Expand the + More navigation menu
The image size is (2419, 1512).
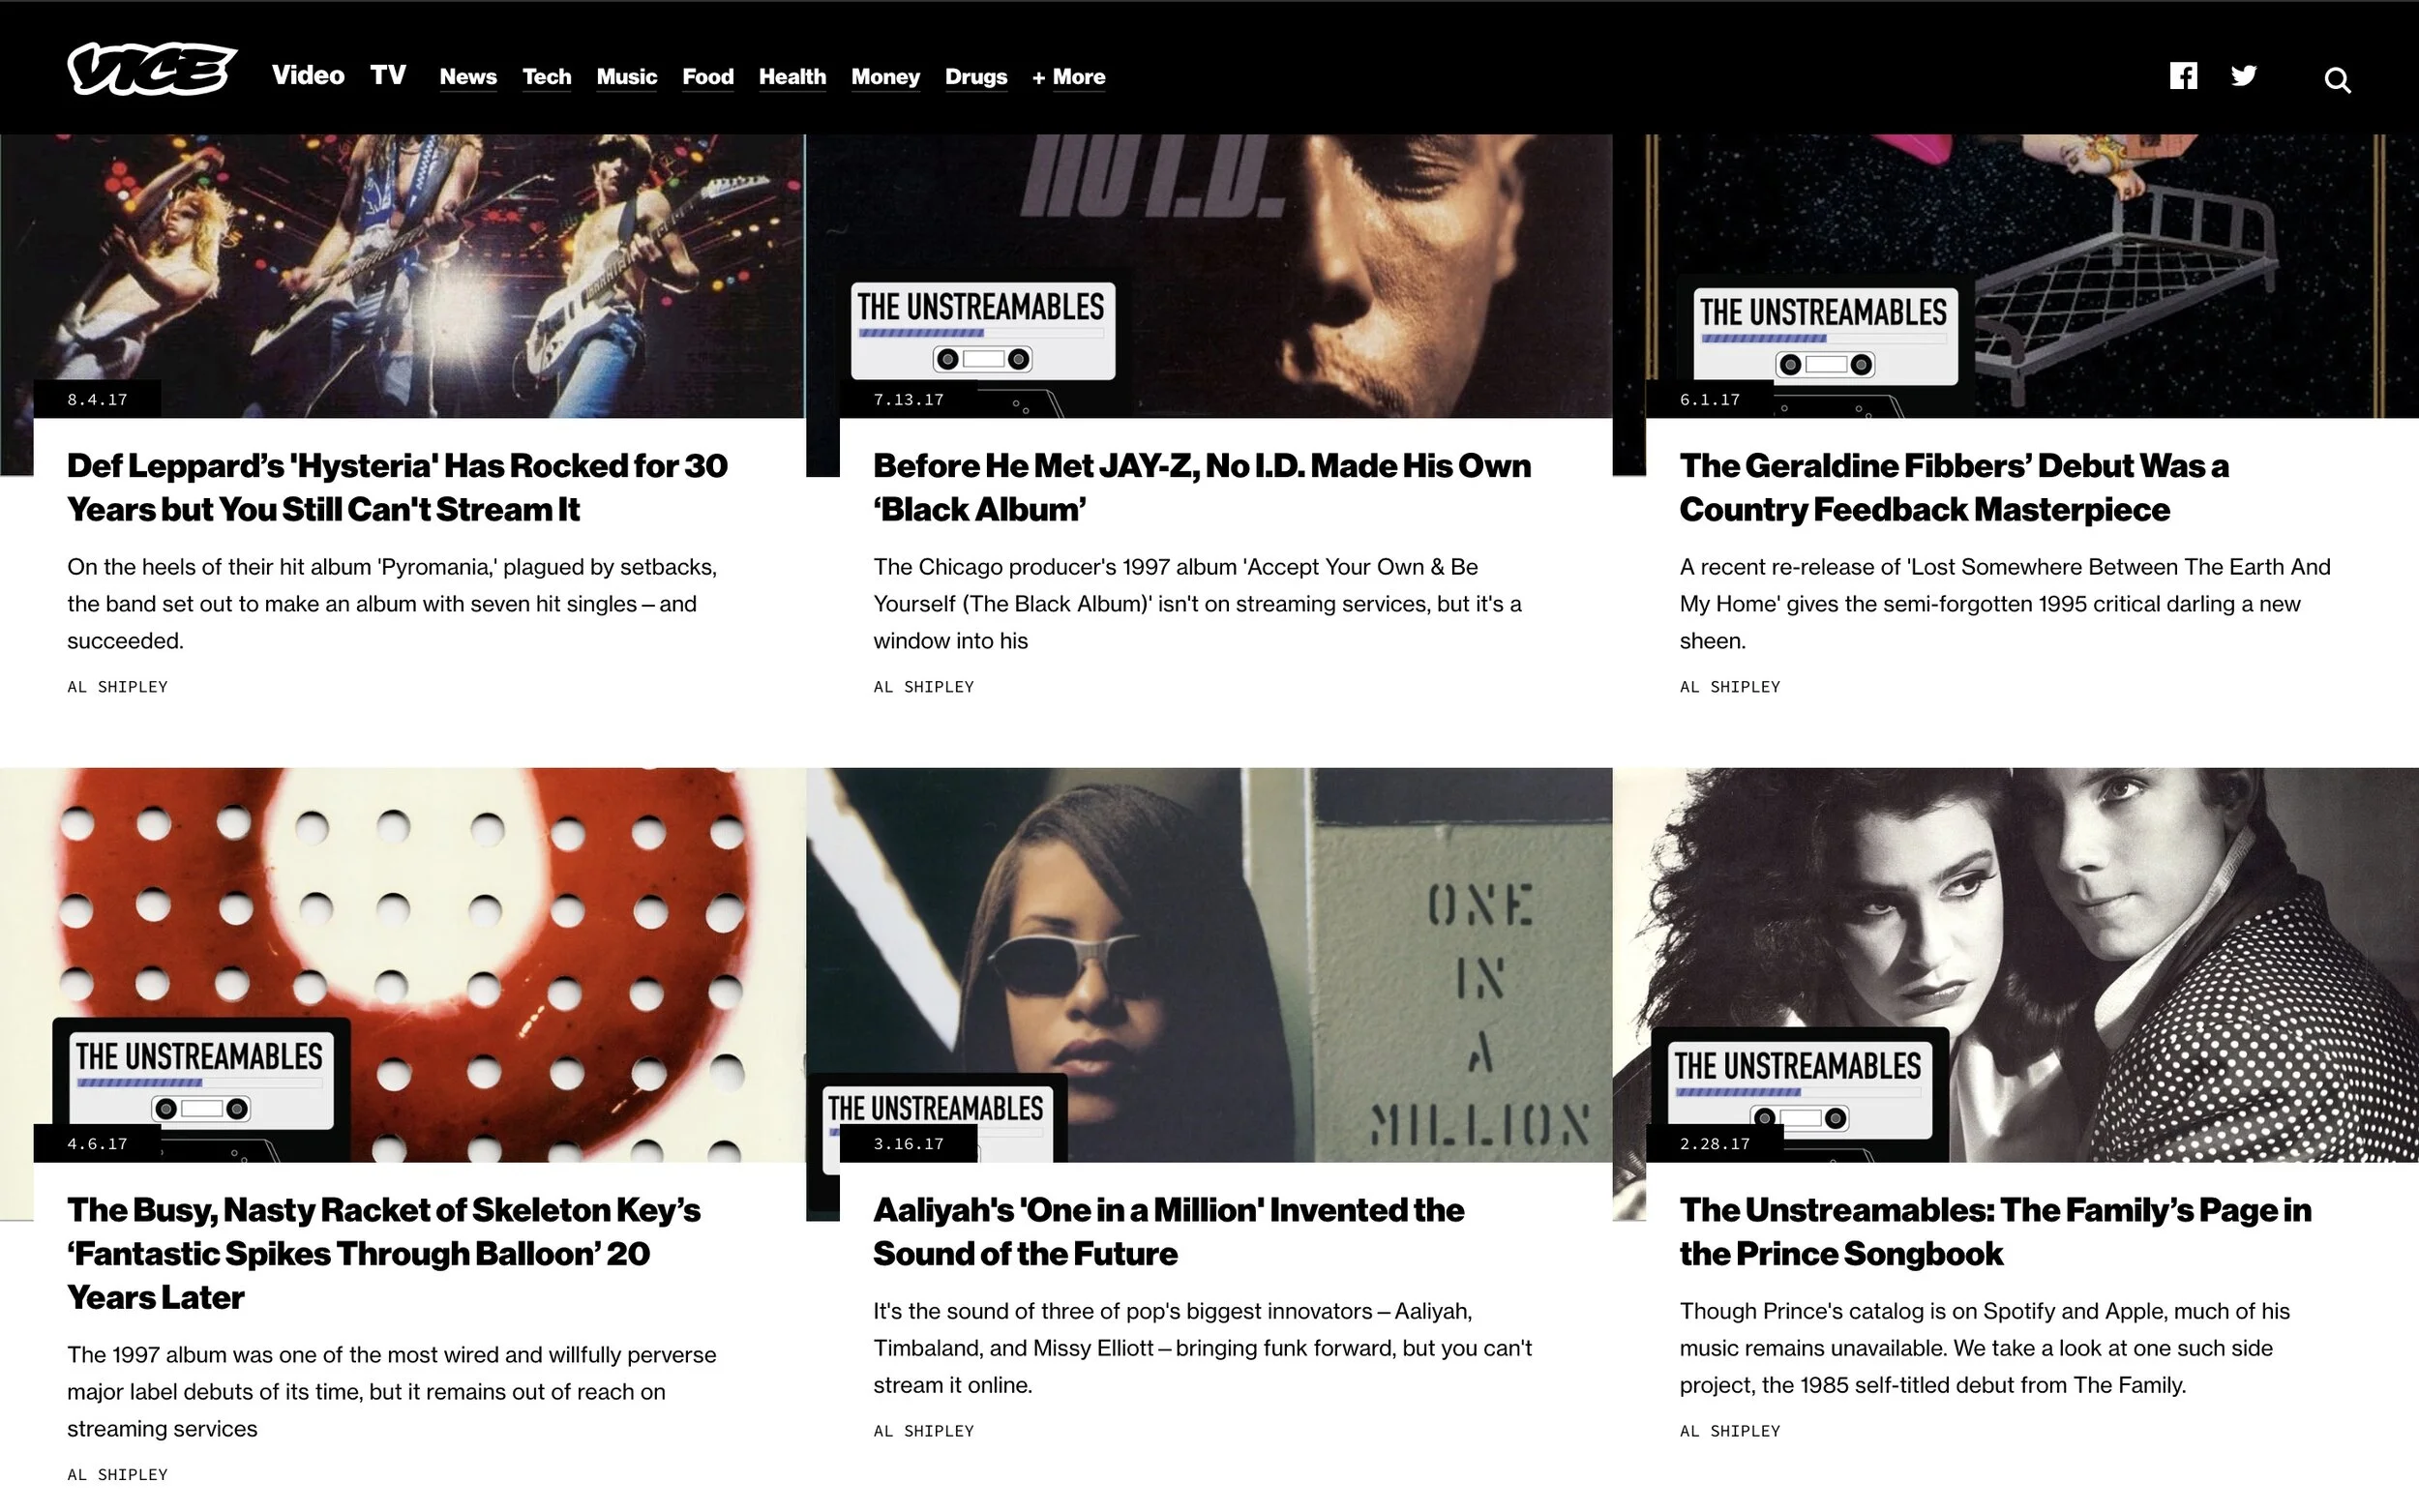click(x=1068, y=77)
